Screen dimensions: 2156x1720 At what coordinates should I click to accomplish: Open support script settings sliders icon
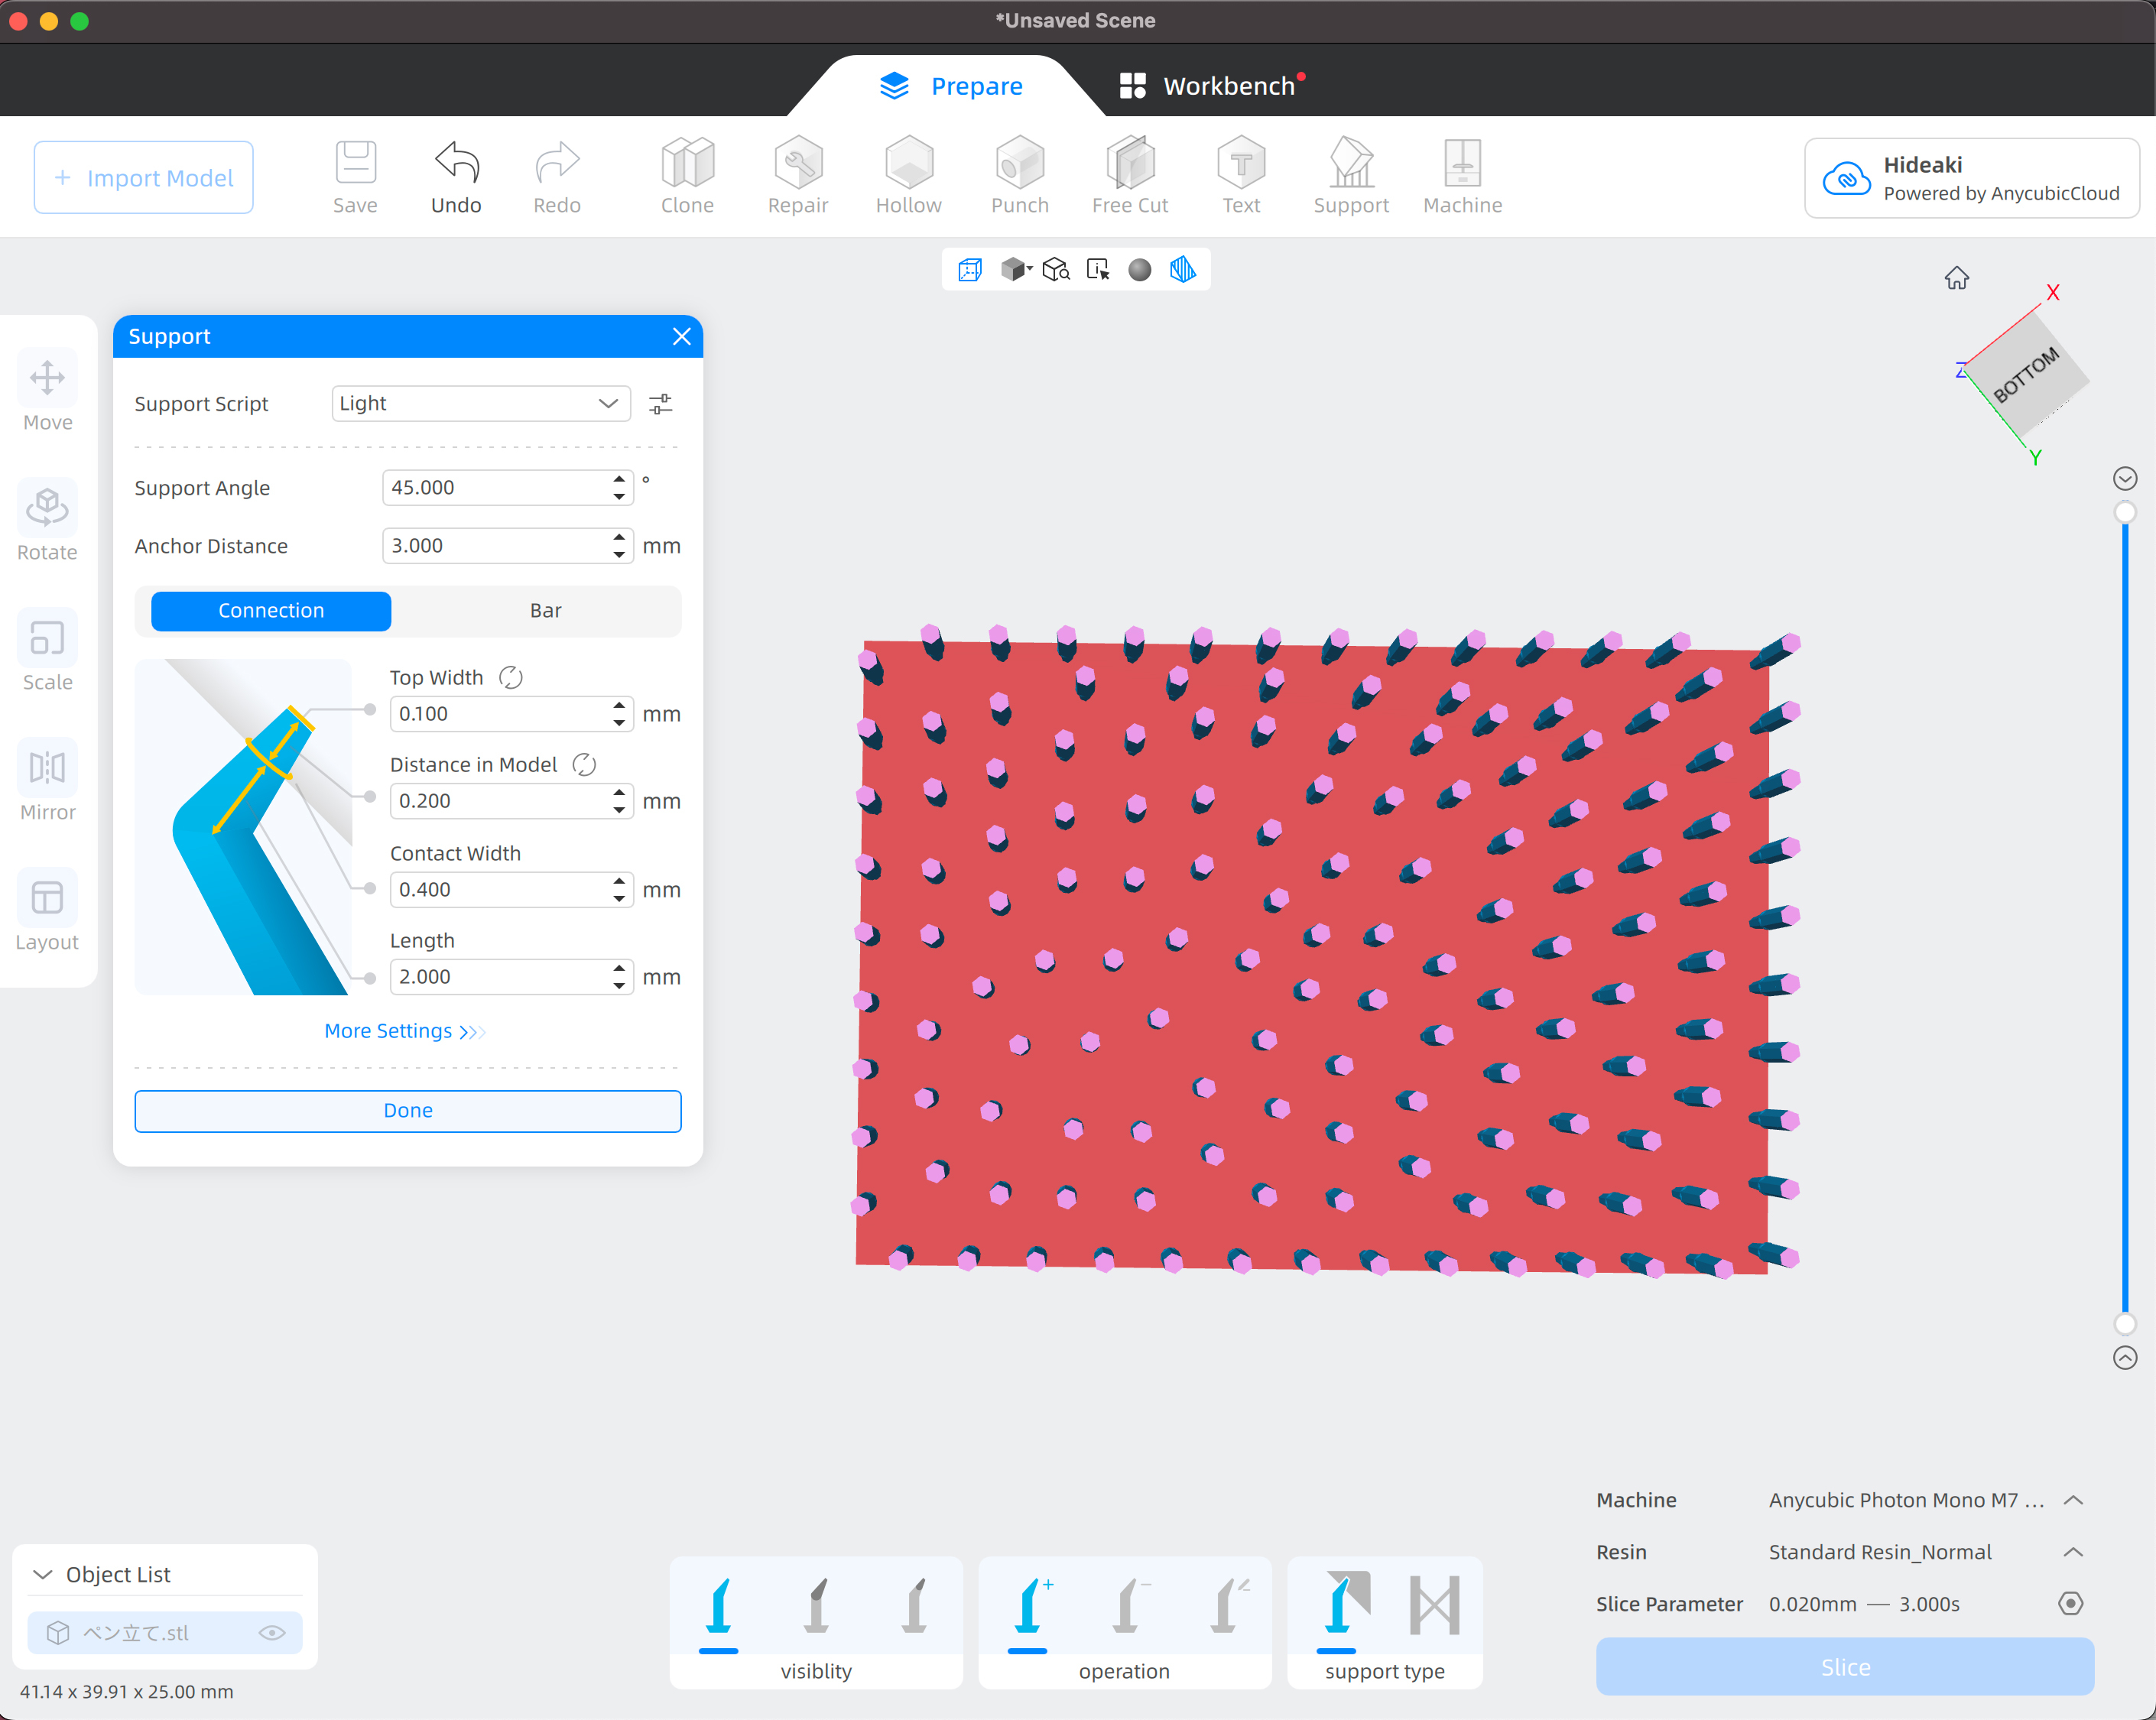click(x=660, y=404)
